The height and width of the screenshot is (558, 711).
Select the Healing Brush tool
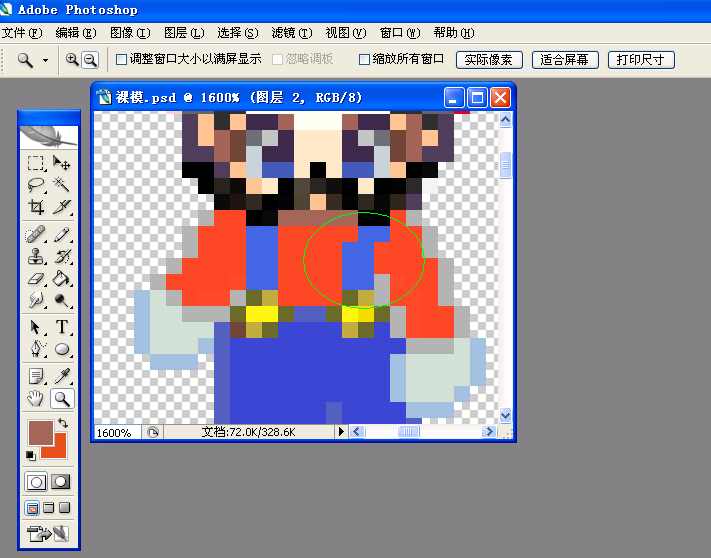(x=36, y=235)
